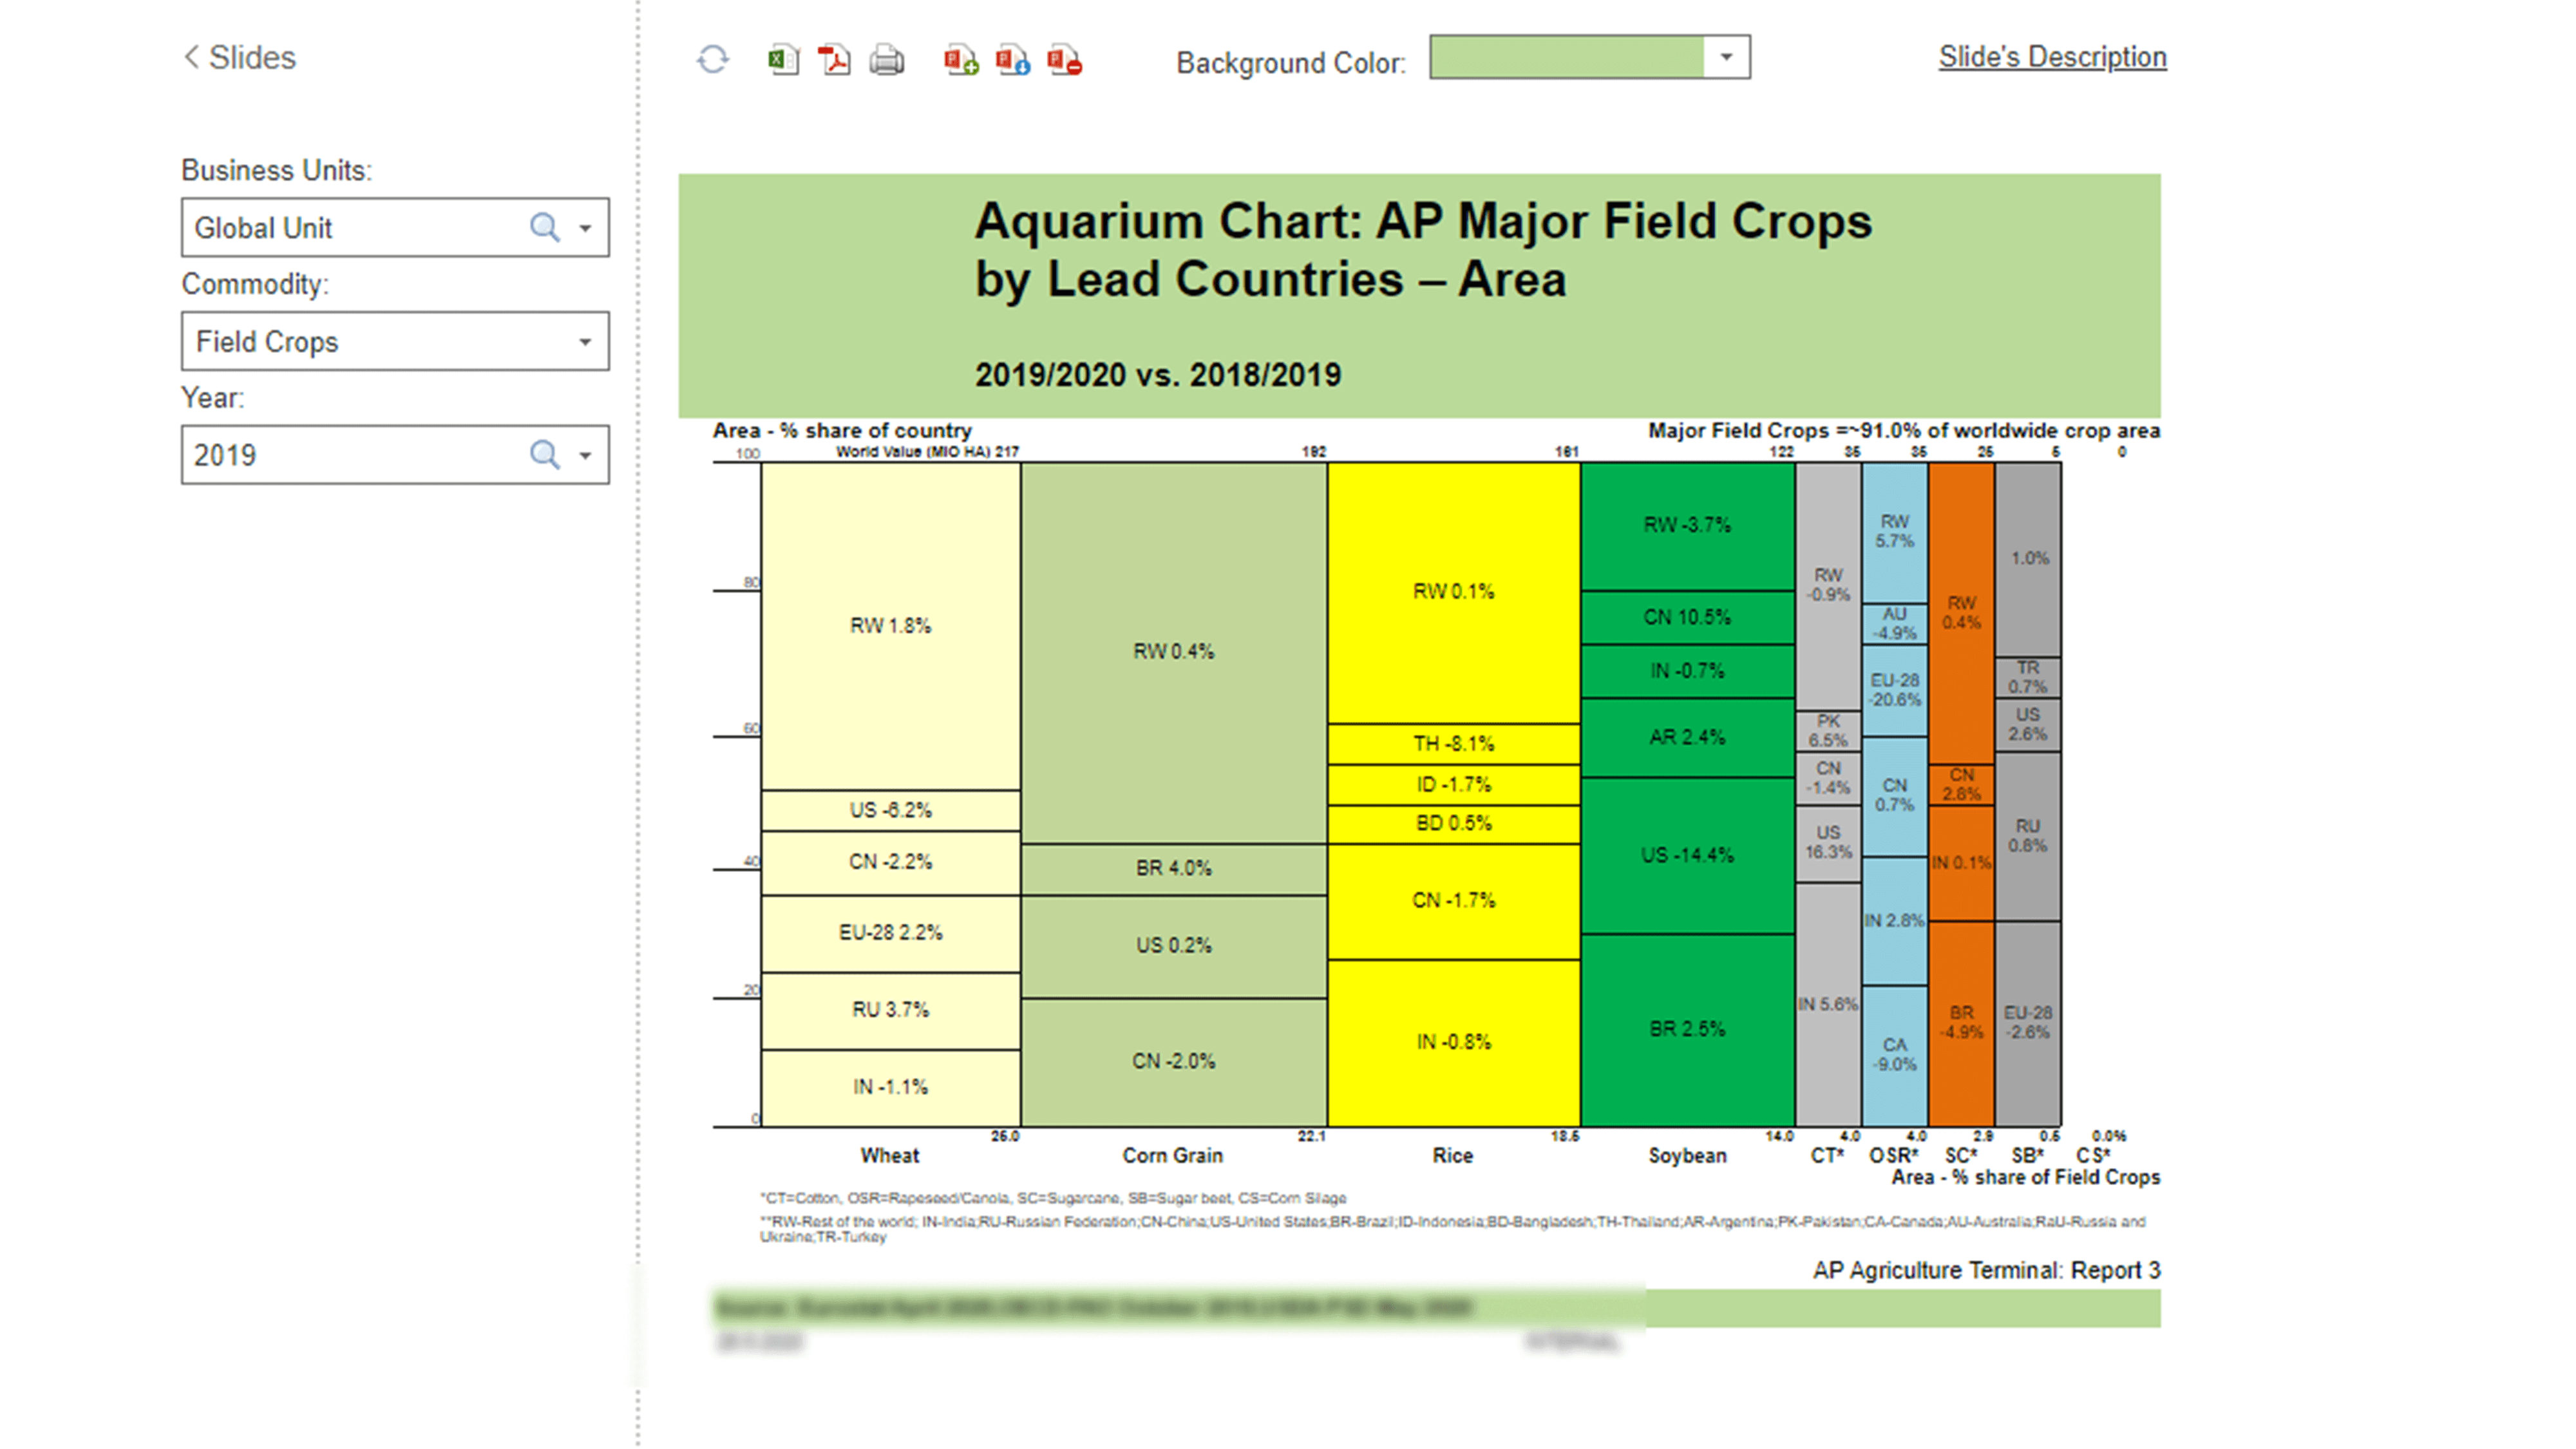Remove slide from PowerPoint export
Image resolution: width=2576 pixels, height=1449 pixels.
[x=1063, y=60]
